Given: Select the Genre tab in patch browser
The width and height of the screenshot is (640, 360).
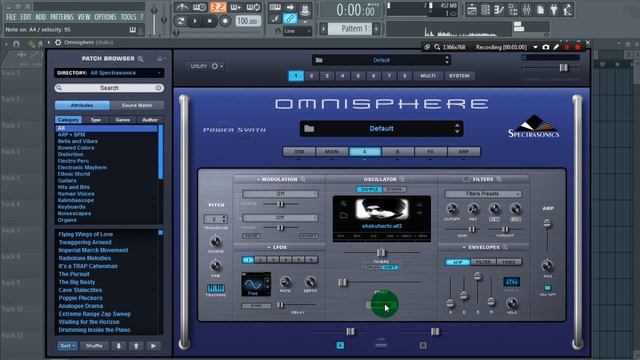Looking at the screenshot, I should (x=122, y=120).
